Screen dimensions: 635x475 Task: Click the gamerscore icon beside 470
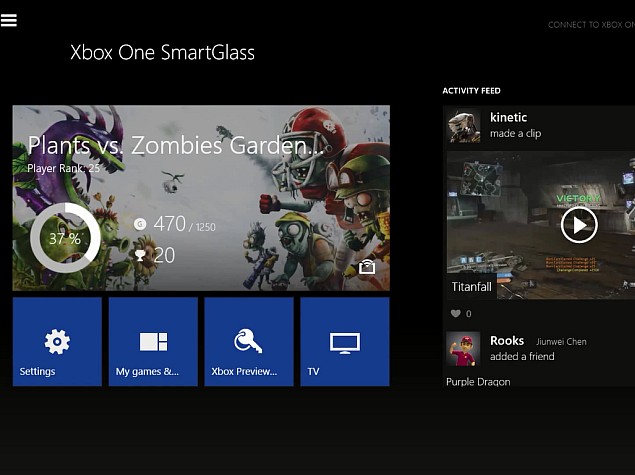tap(140, 226)
